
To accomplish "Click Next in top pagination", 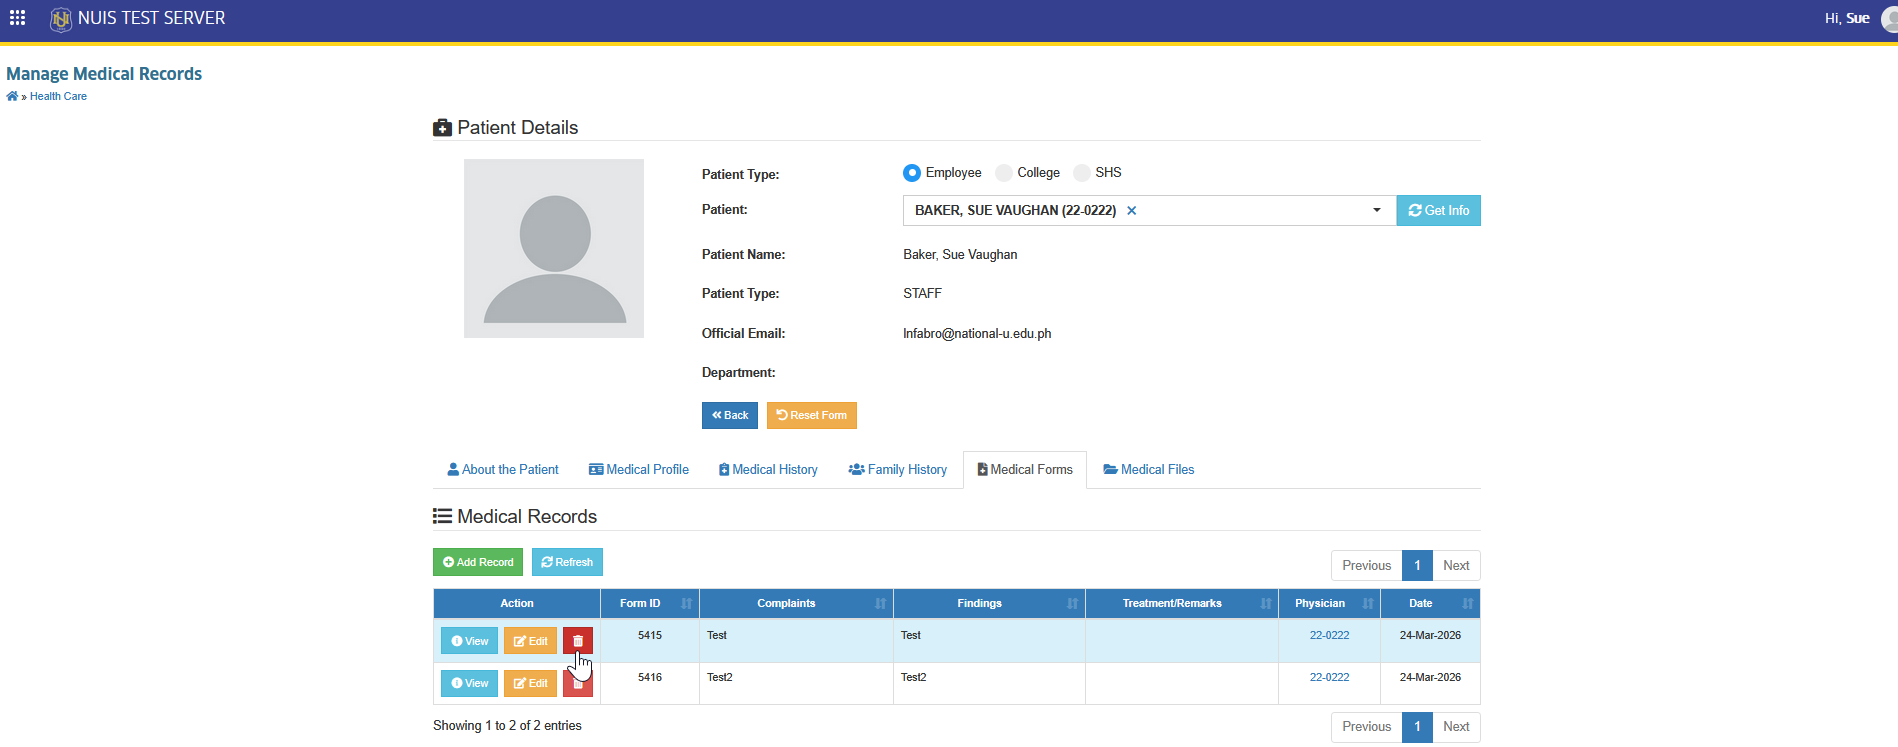I will (1457, 565).
